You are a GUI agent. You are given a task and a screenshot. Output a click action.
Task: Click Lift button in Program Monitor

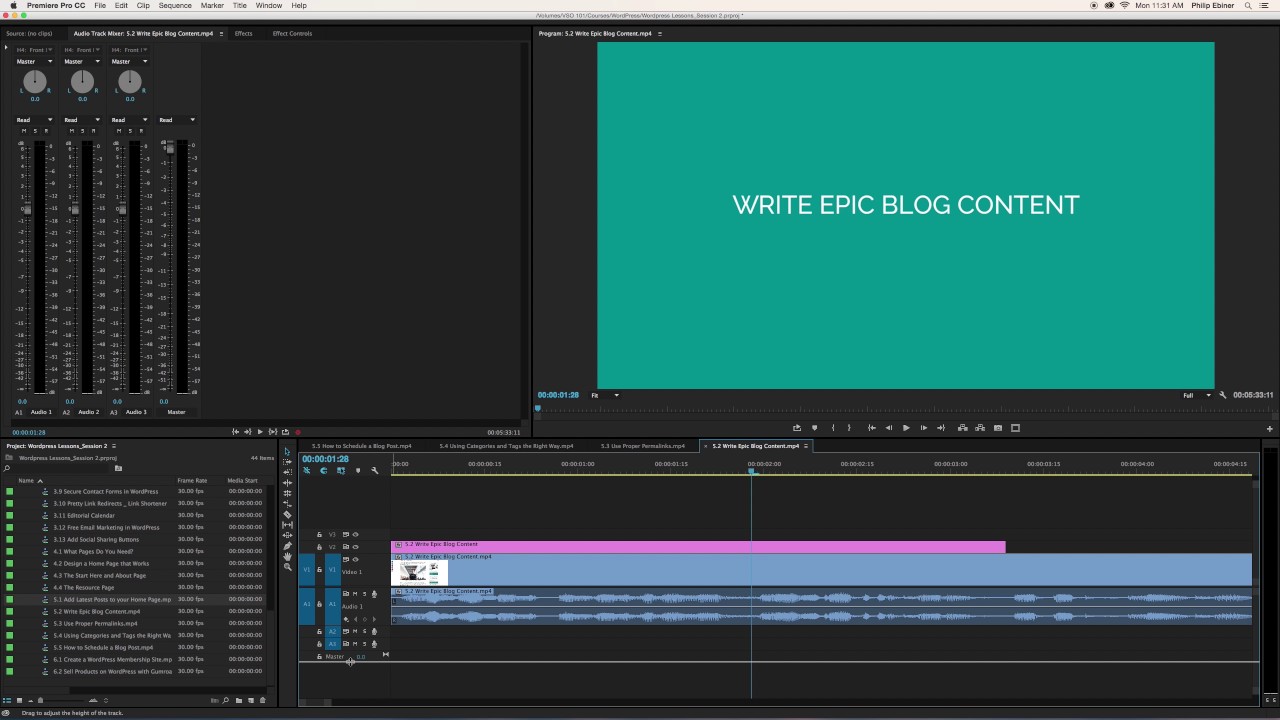pos(963,428)
